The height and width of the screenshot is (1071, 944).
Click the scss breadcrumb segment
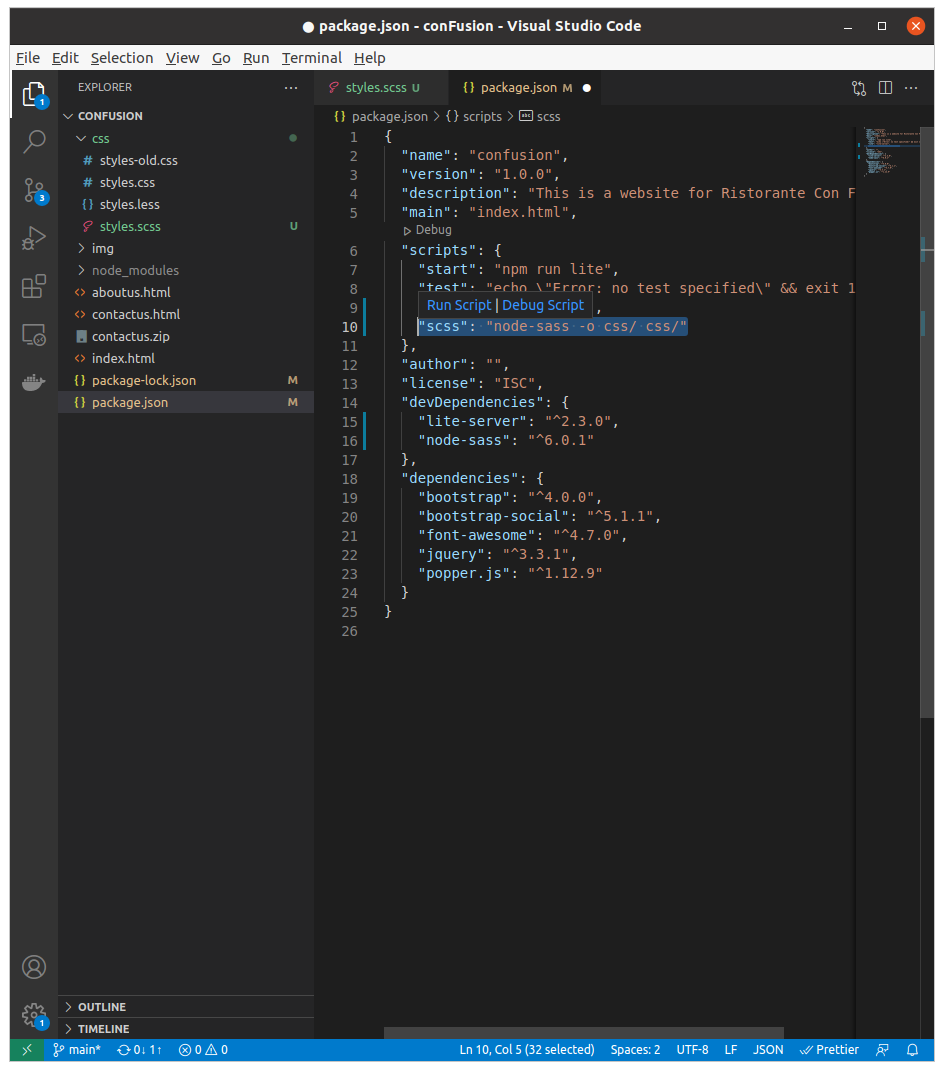point(540,117)
